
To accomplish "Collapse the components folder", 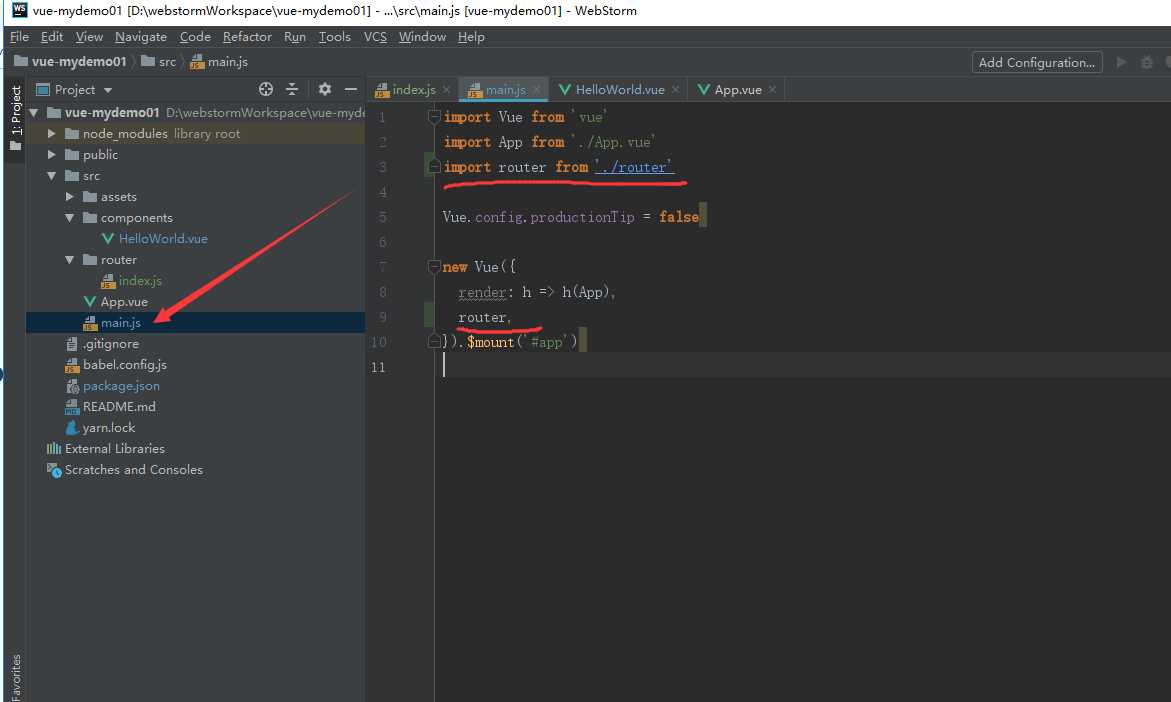I will 69,217.
